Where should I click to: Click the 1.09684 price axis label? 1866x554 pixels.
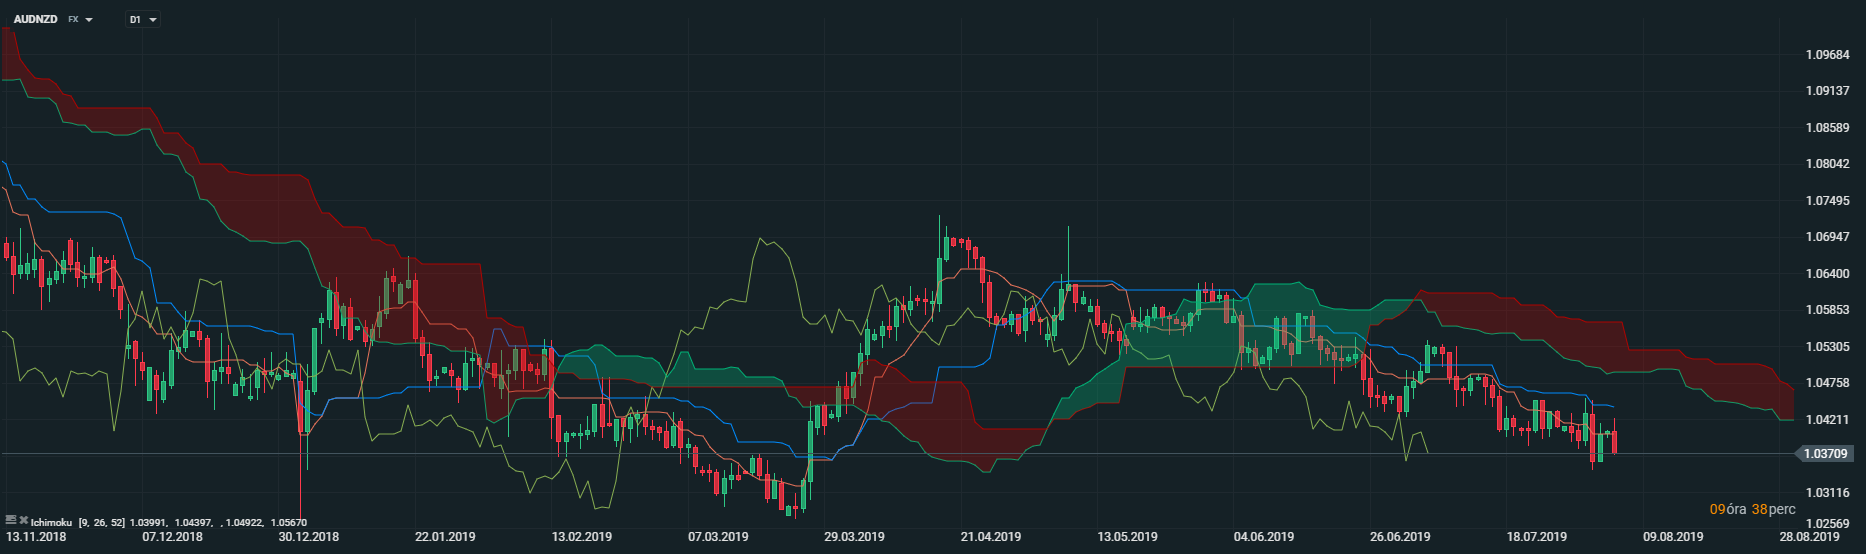[x=1827, y=55]
